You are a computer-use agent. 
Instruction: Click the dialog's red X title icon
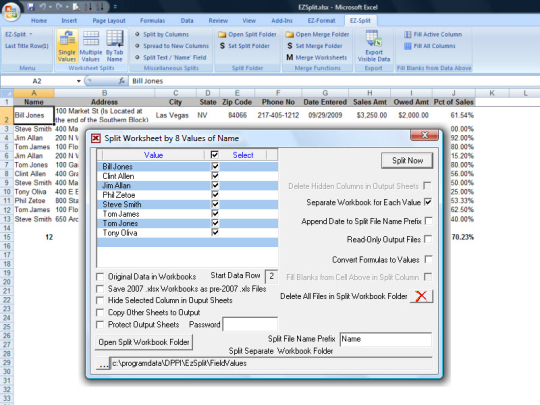tap(96, 138)
